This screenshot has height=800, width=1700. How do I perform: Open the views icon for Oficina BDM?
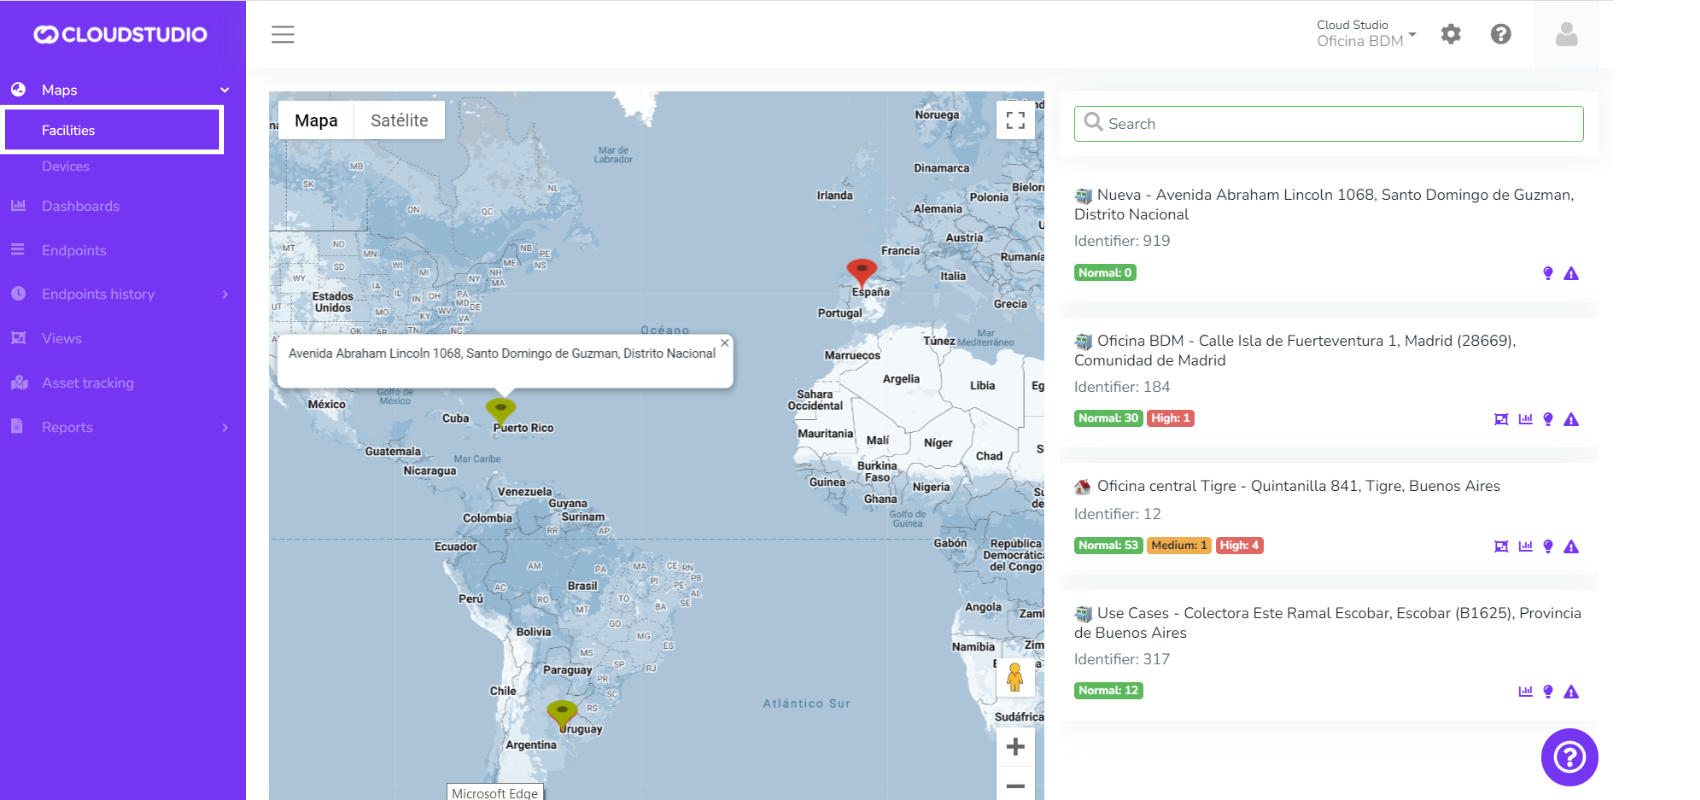click(1501, 419)
